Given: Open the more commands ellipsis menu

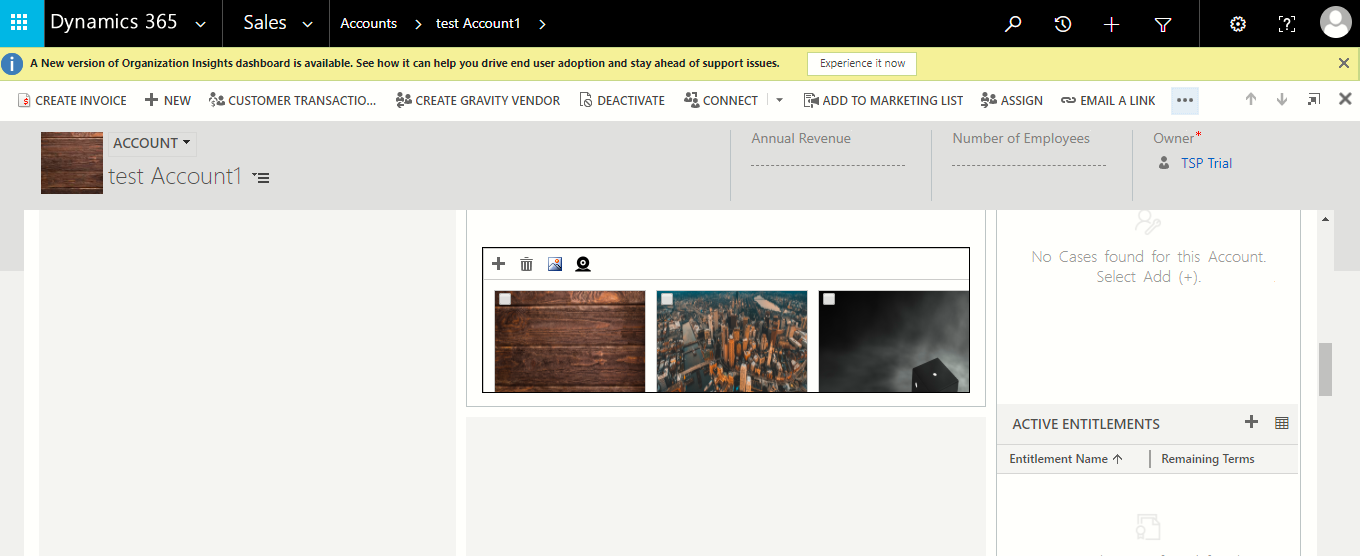Looking at the screenshot, I should coord(1185,100).
